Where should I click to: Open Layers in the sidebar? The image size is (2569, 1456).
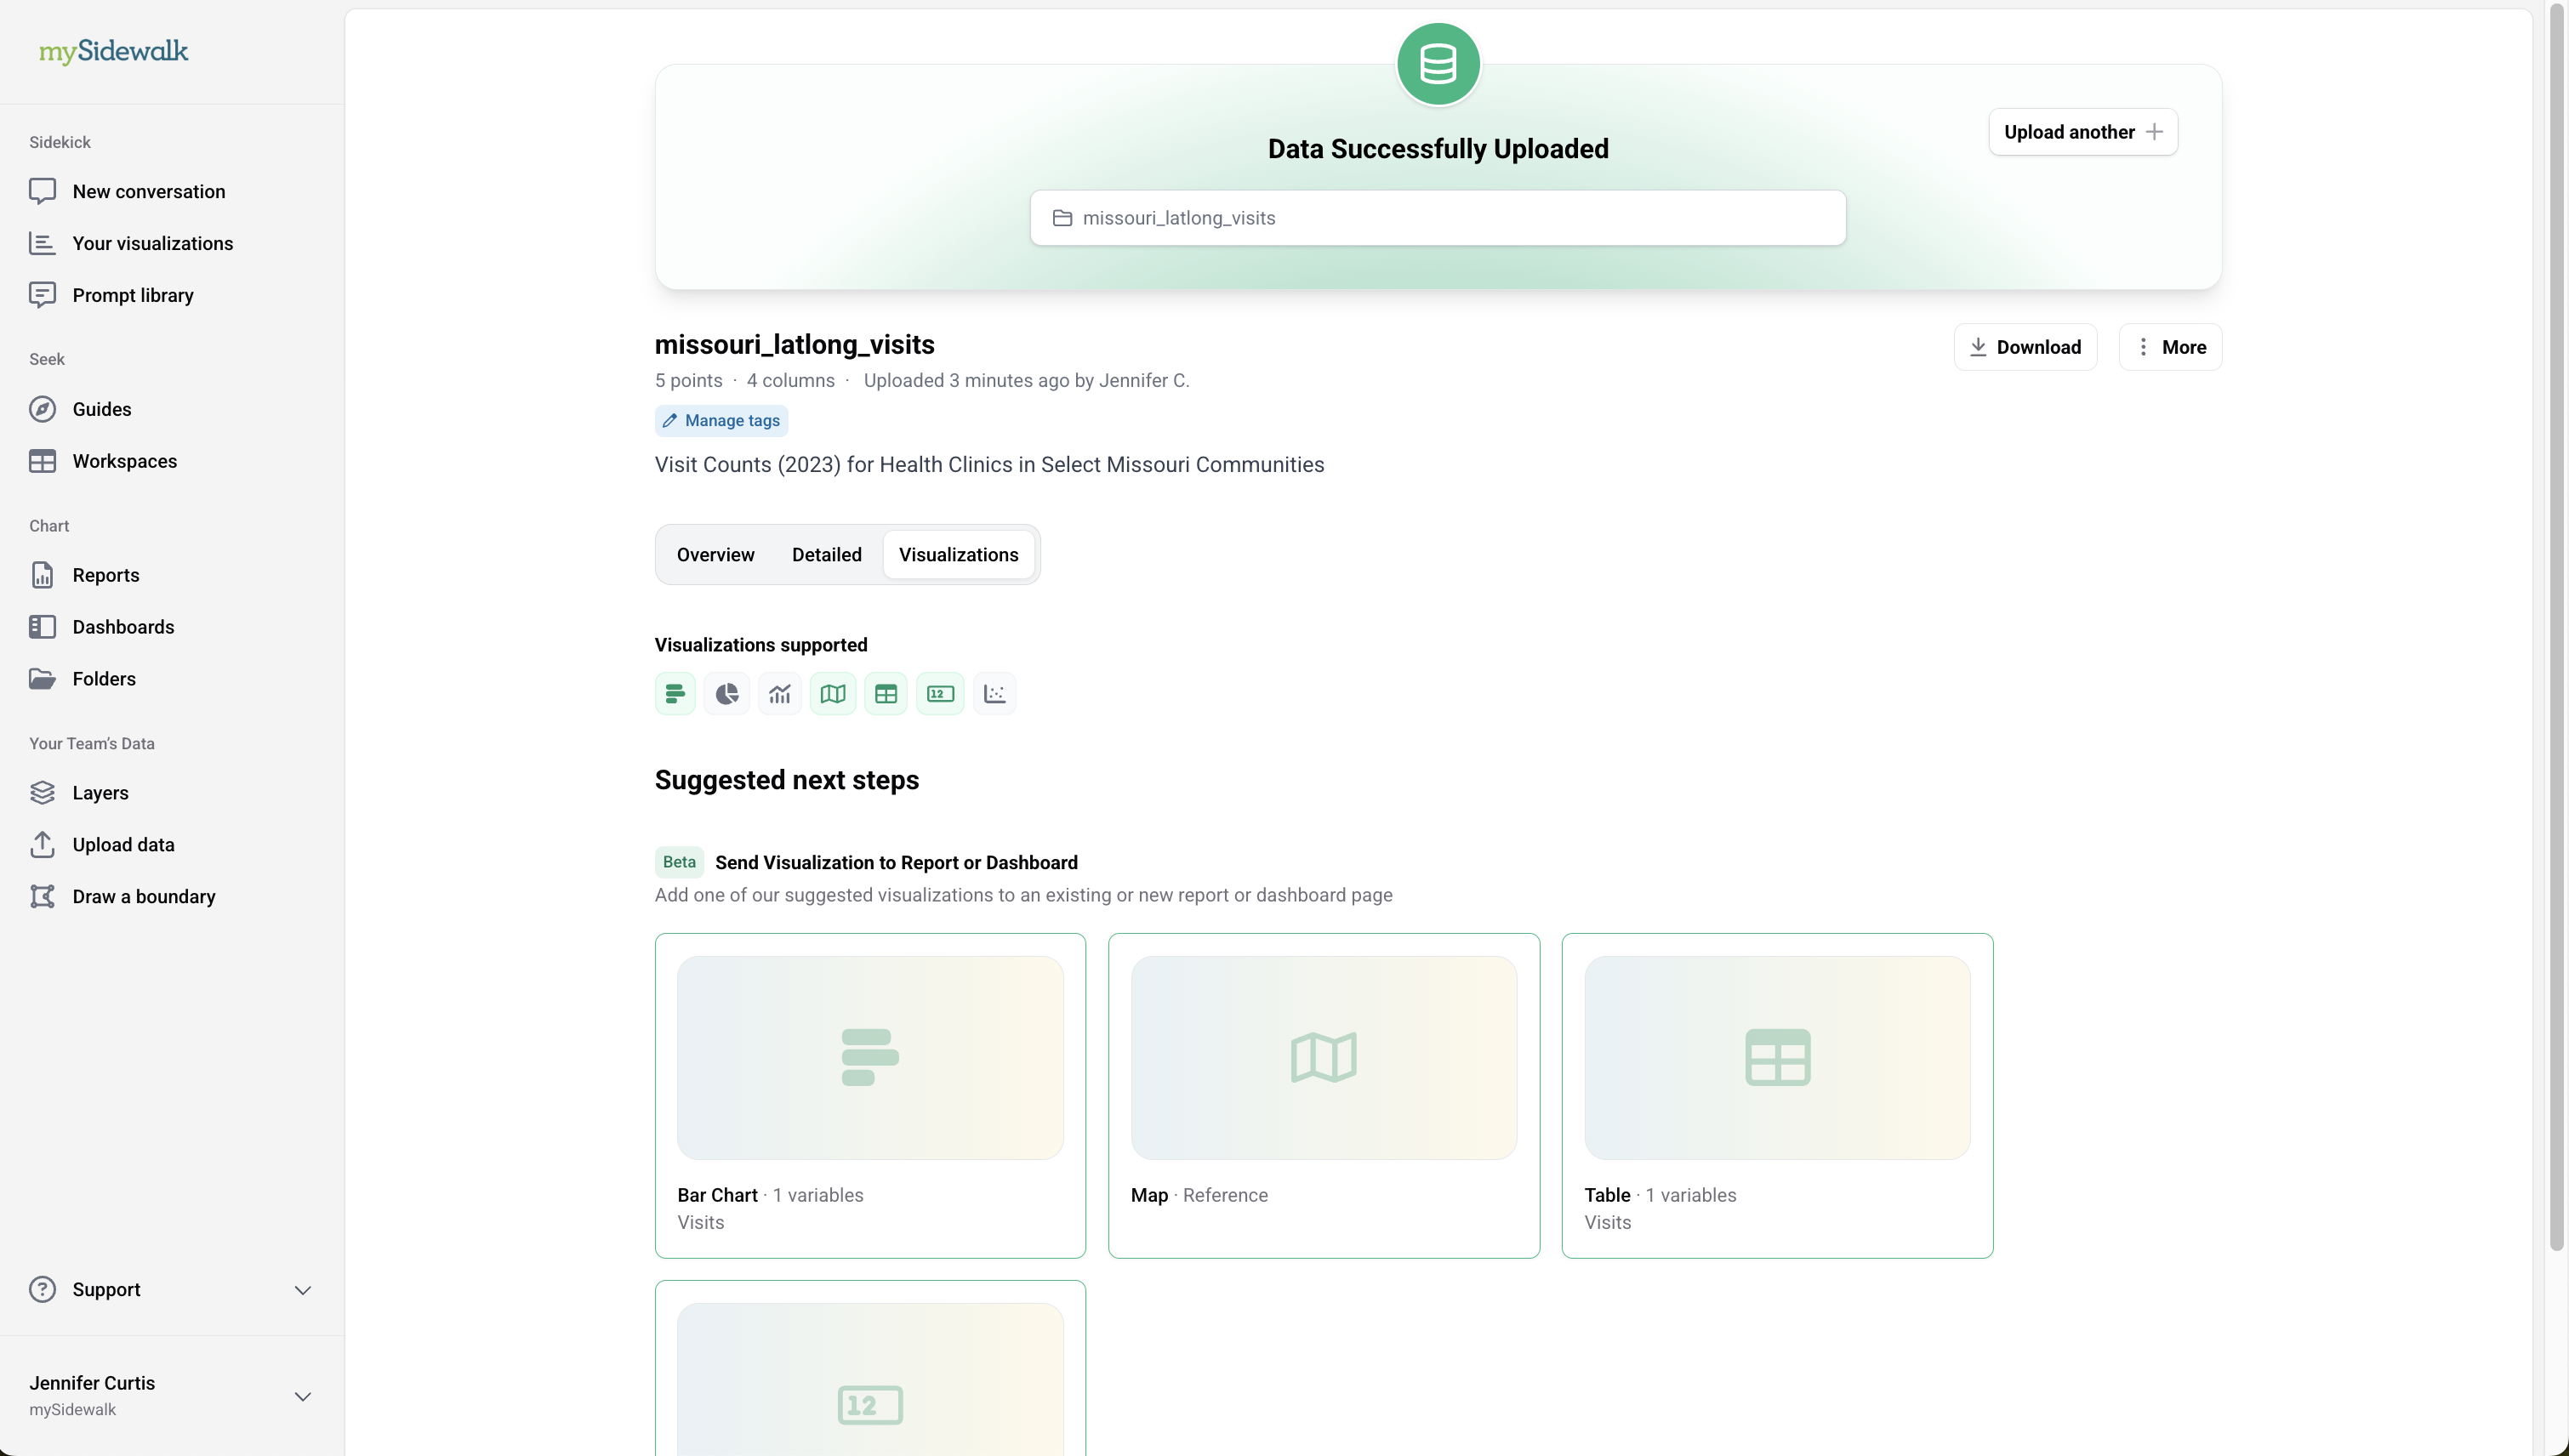click(100, 793)
